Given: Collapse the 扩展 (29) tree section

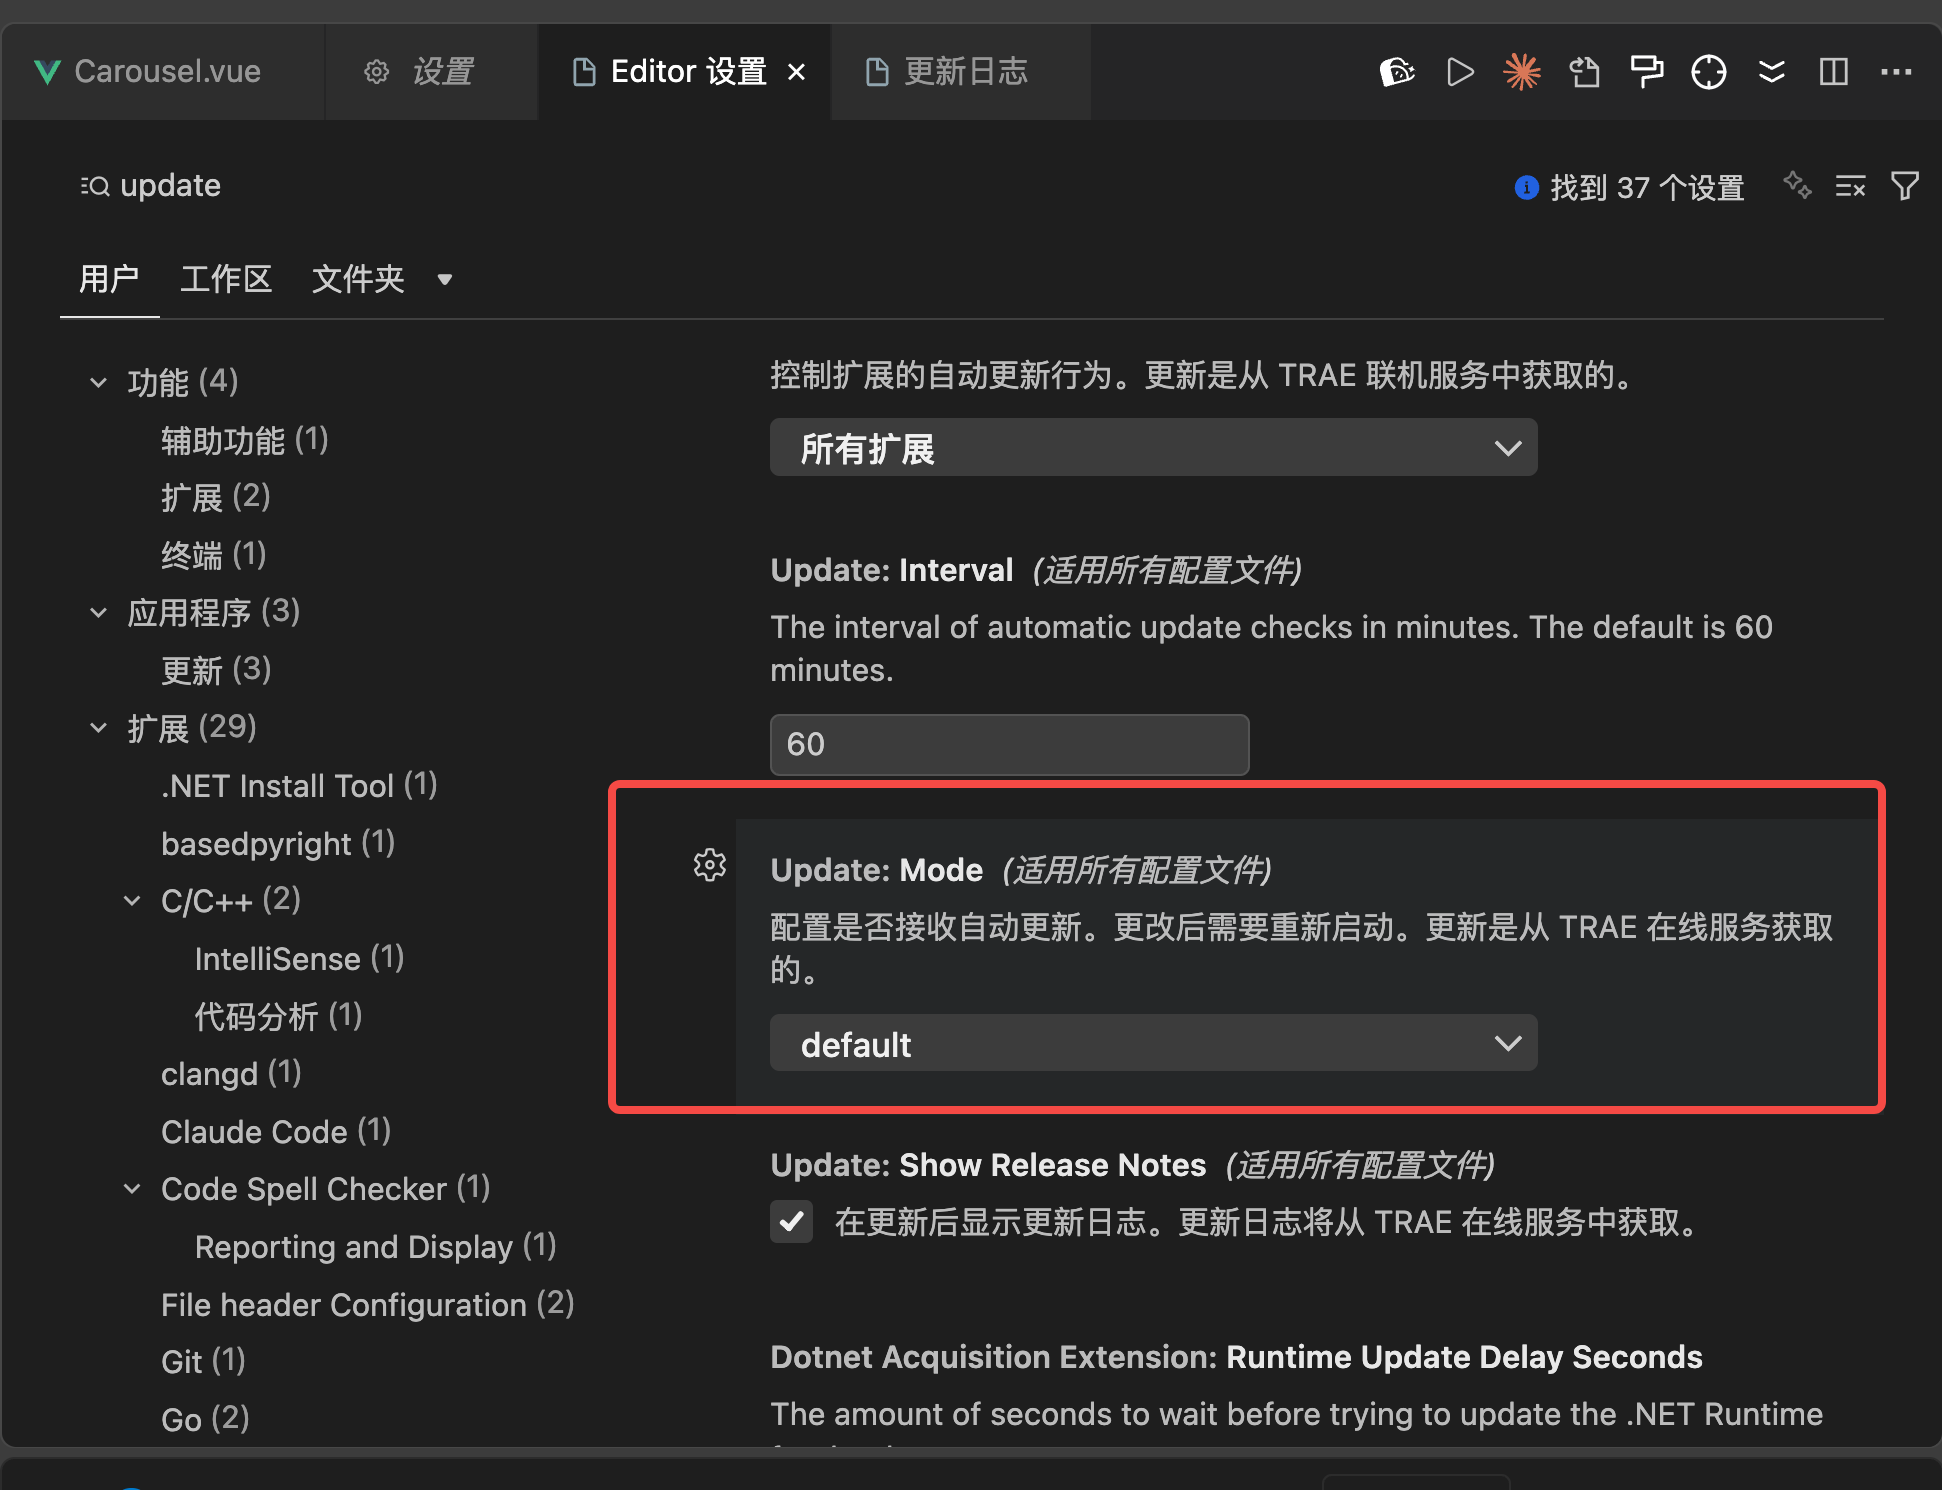Looking at the screenshot, I should tap(98, 728).
